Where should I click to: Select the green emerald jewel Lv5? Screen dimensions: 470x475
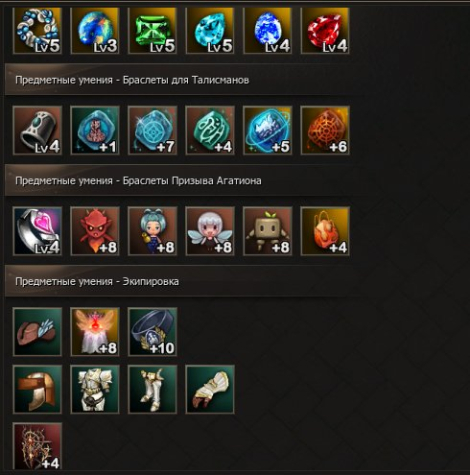pyautogui.click(x=152, y=31)
